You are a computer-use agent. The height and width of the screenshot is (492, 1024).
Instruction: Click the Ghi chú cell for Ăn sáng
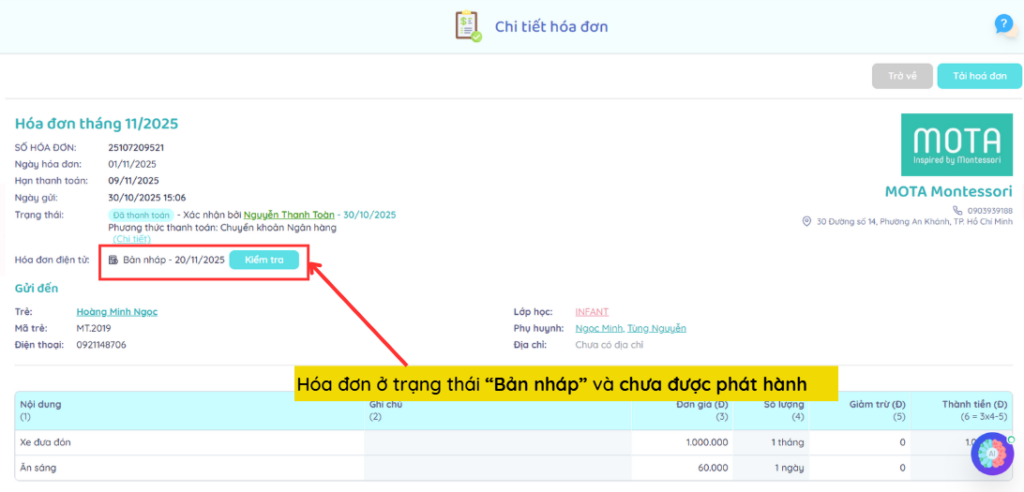click(496, 467)
